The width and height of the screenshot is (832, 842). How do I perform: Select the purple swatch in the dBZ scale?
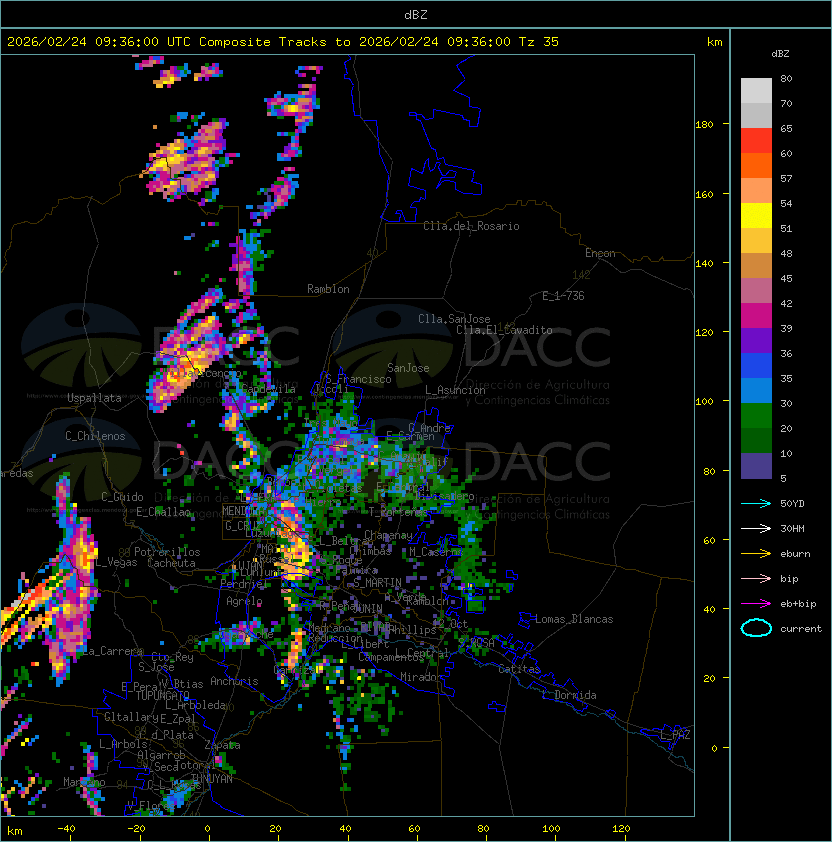coord(756,341)
